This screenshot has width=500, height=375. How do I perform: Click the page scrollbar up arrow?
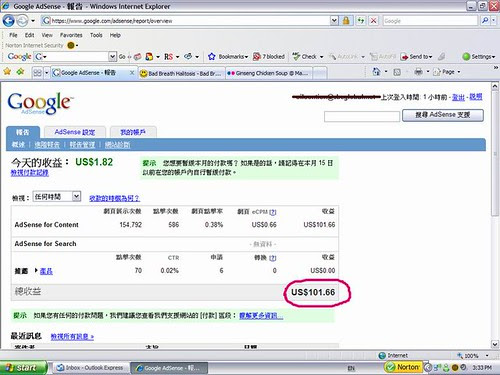pyautogui.click(x=495, y=86)
